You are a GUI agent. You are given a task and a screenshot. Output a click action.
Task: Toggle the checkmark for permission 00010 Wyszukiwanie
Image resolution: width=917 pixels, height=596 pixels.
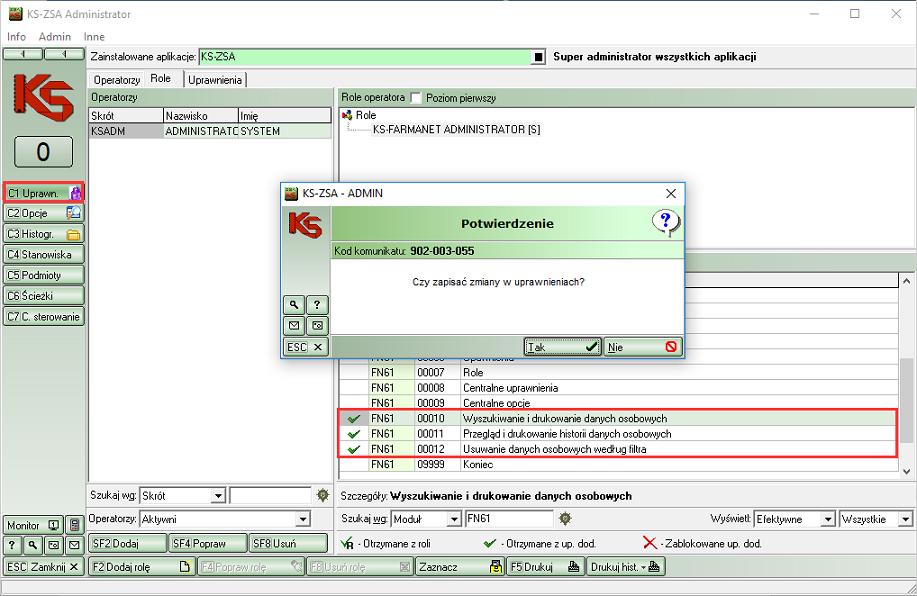[x=354, y=419]
